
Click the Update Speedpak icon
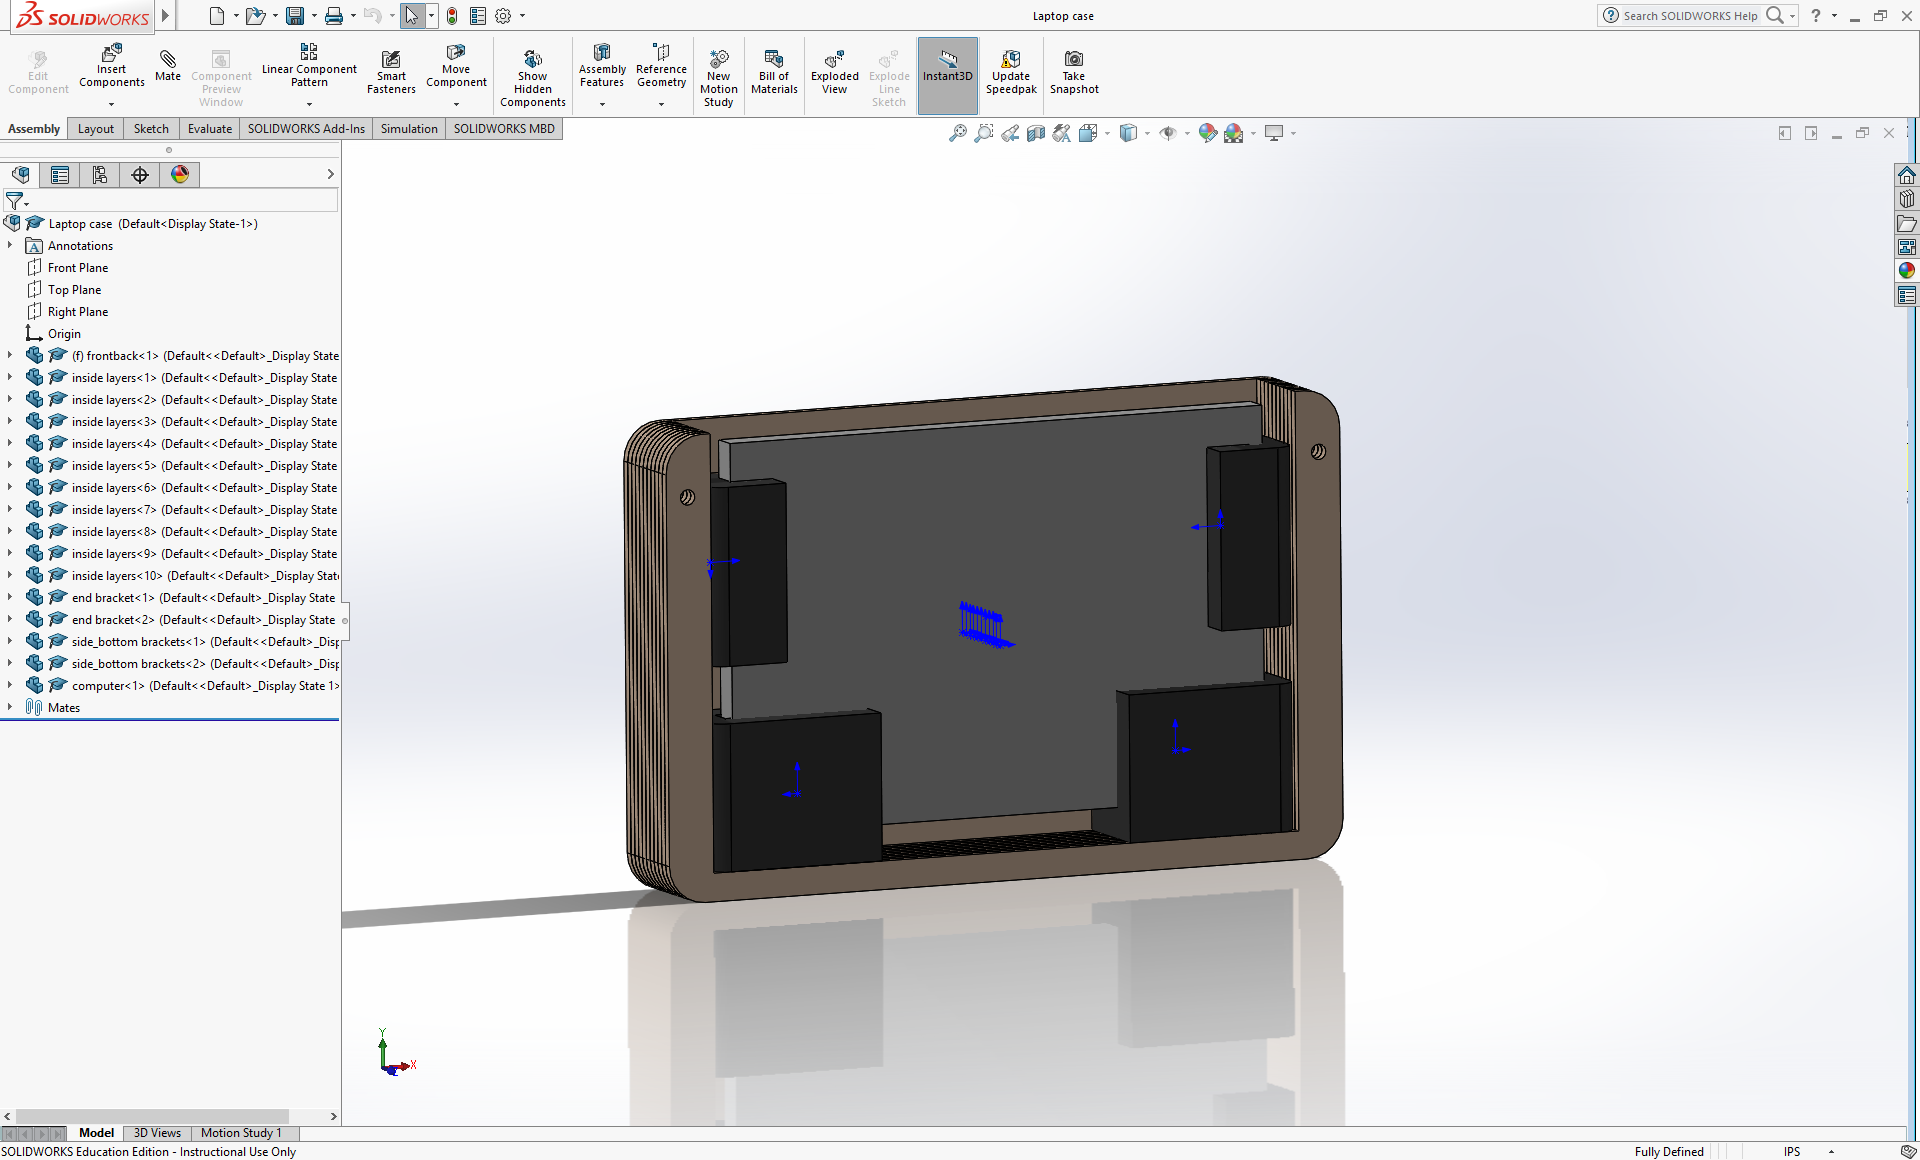(x=1011, y=61)
